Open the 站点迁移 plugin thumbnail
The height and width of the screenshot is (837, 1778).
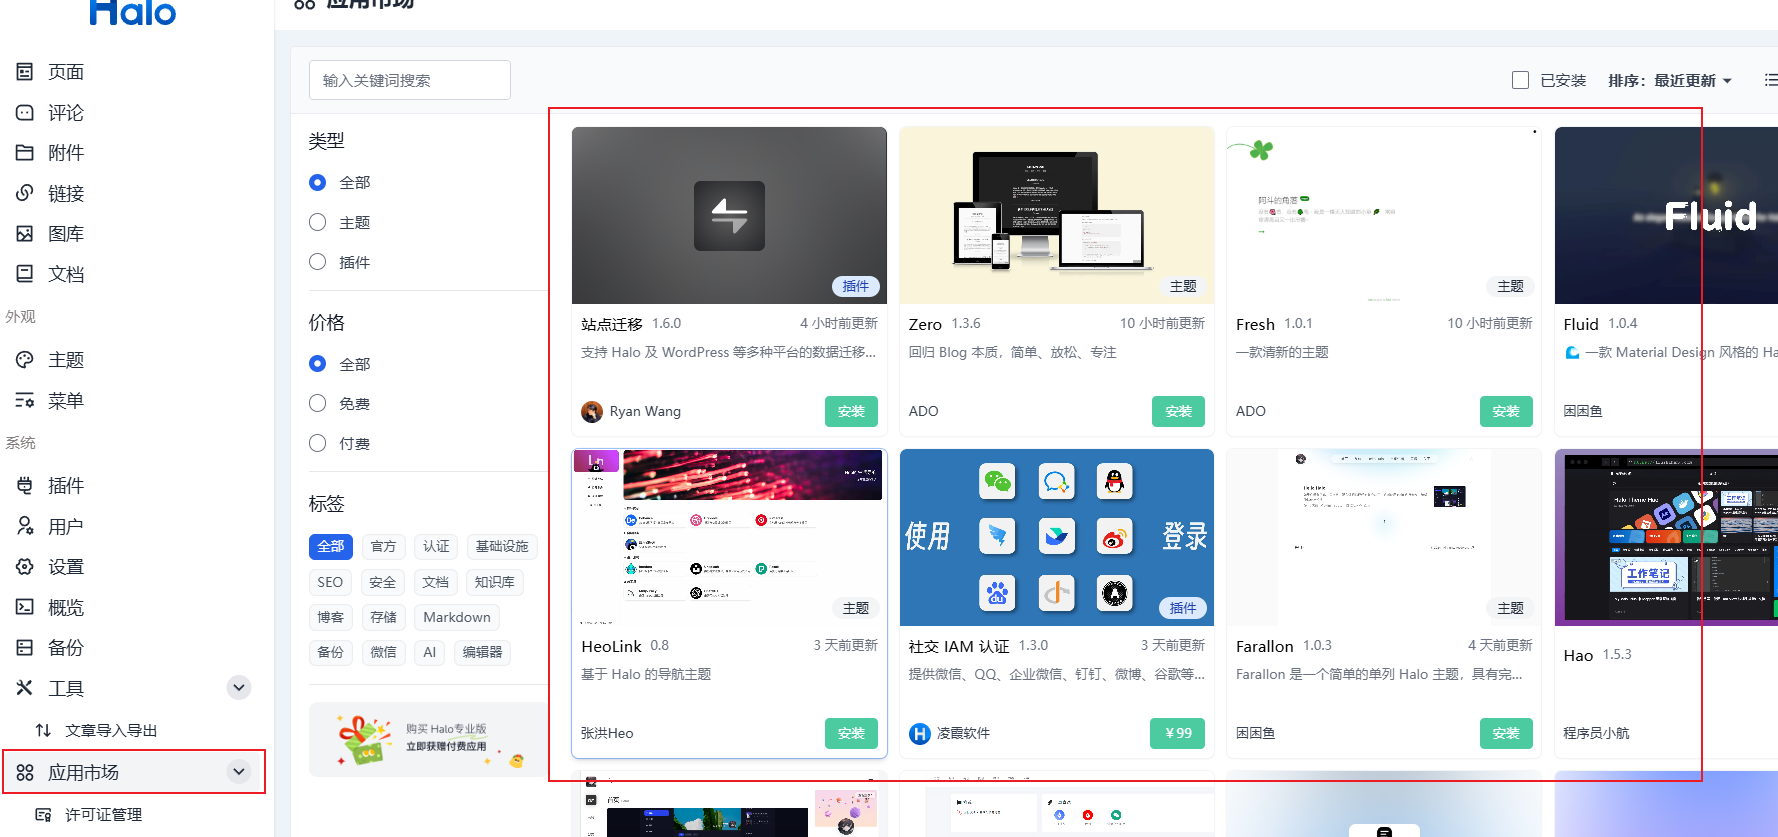[x=729, y=215]
